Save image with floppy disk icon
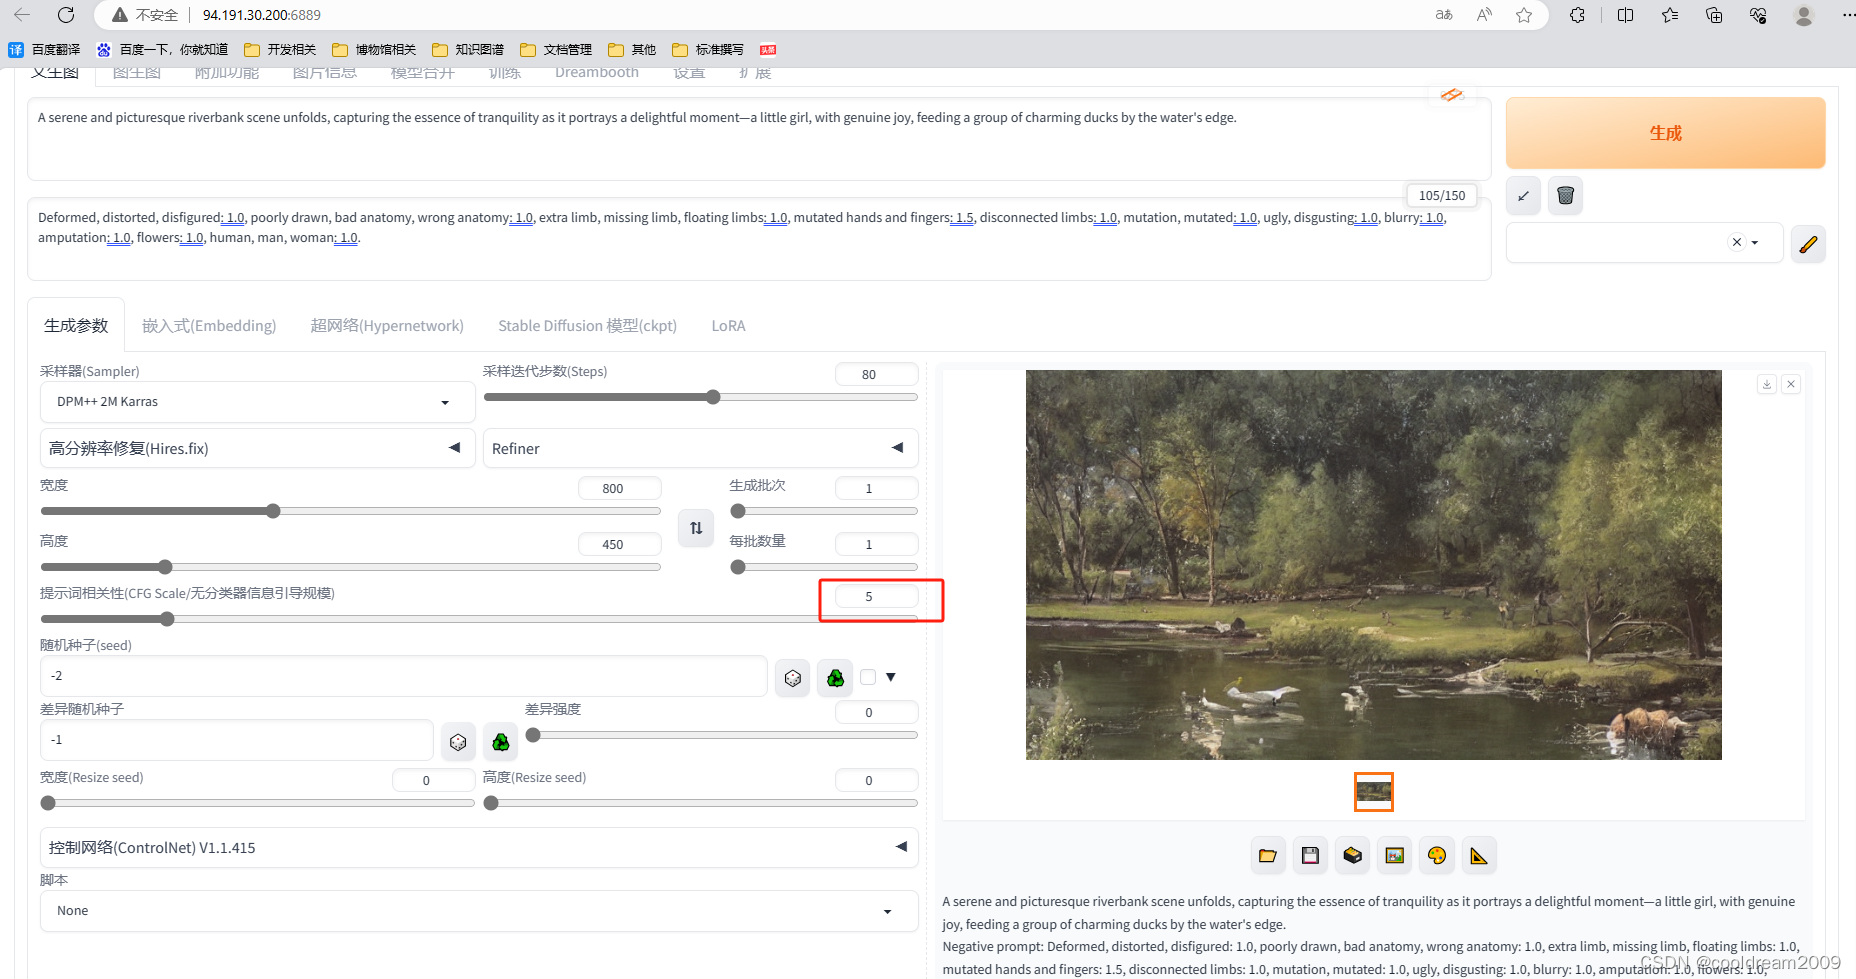This screenshot has width=1856, height=979. tap(1310, 855)
